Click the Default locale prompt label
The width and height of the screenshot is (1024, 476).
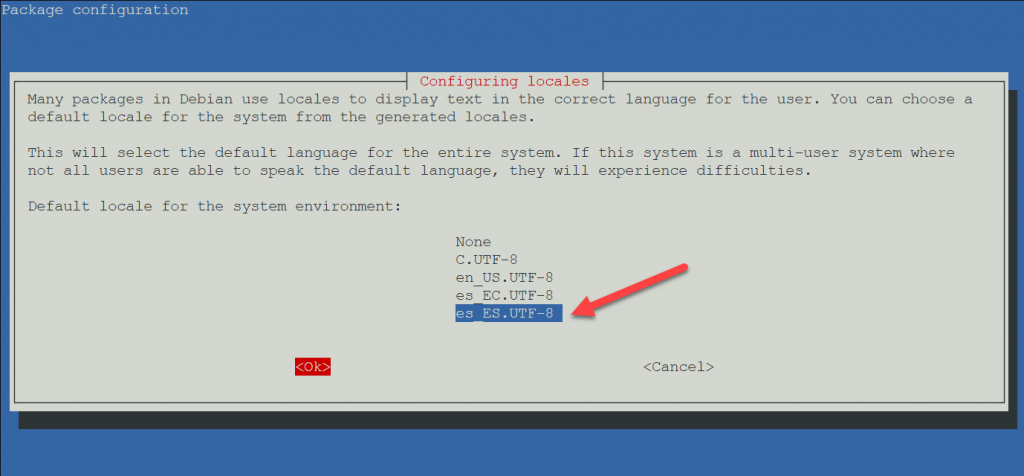[213, 207]
